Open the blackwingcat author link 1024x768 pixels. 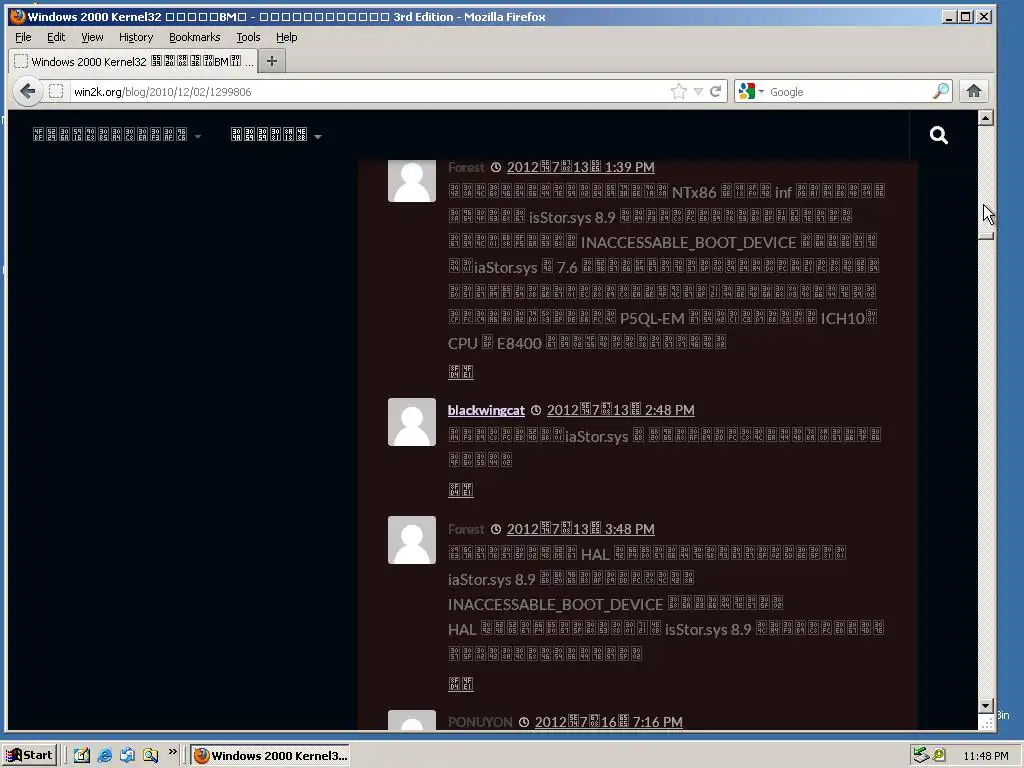pyautogui.click(x=486, y=410)
